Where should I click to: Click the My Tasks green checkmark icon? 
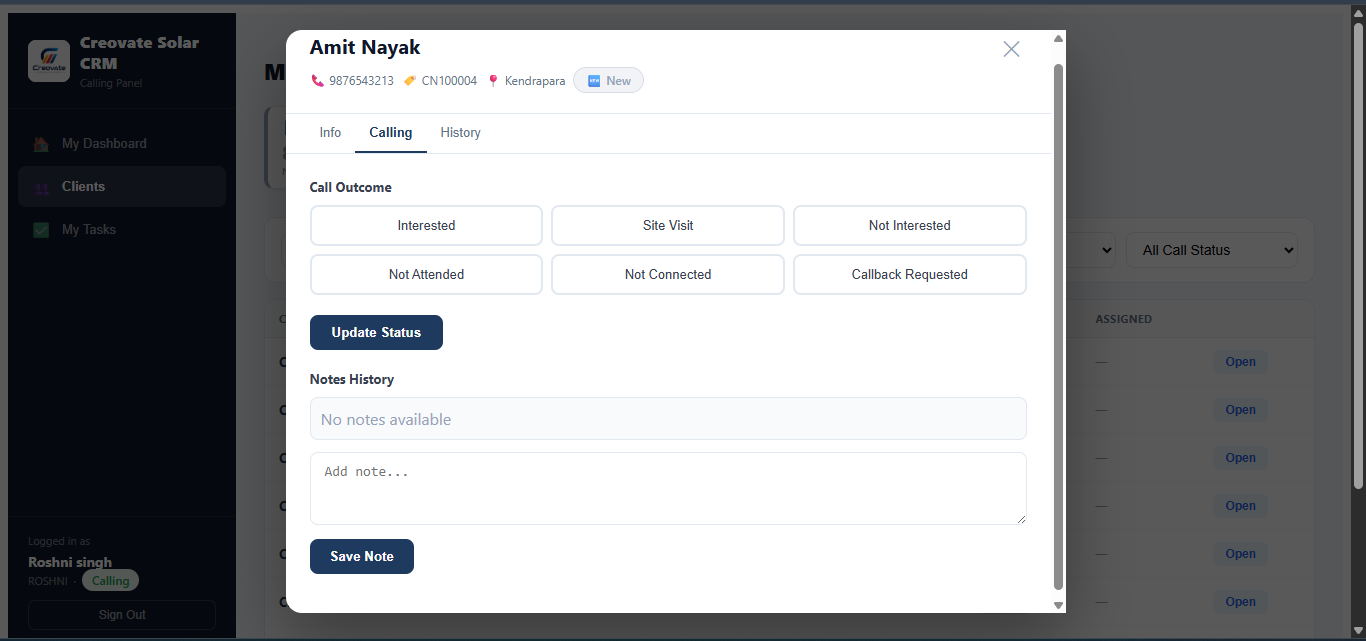[41, 230]
